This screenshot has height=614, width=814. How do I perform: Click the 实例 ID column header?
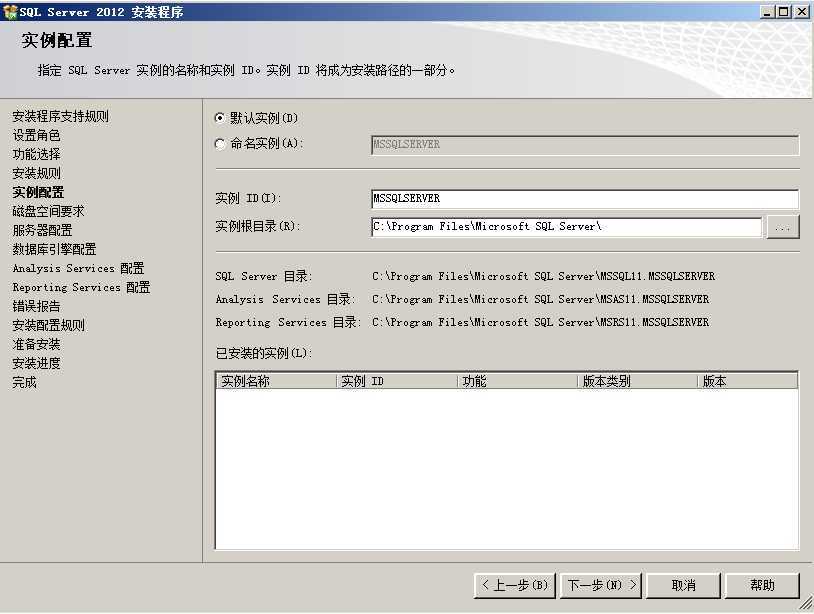(x=397, y=381)
